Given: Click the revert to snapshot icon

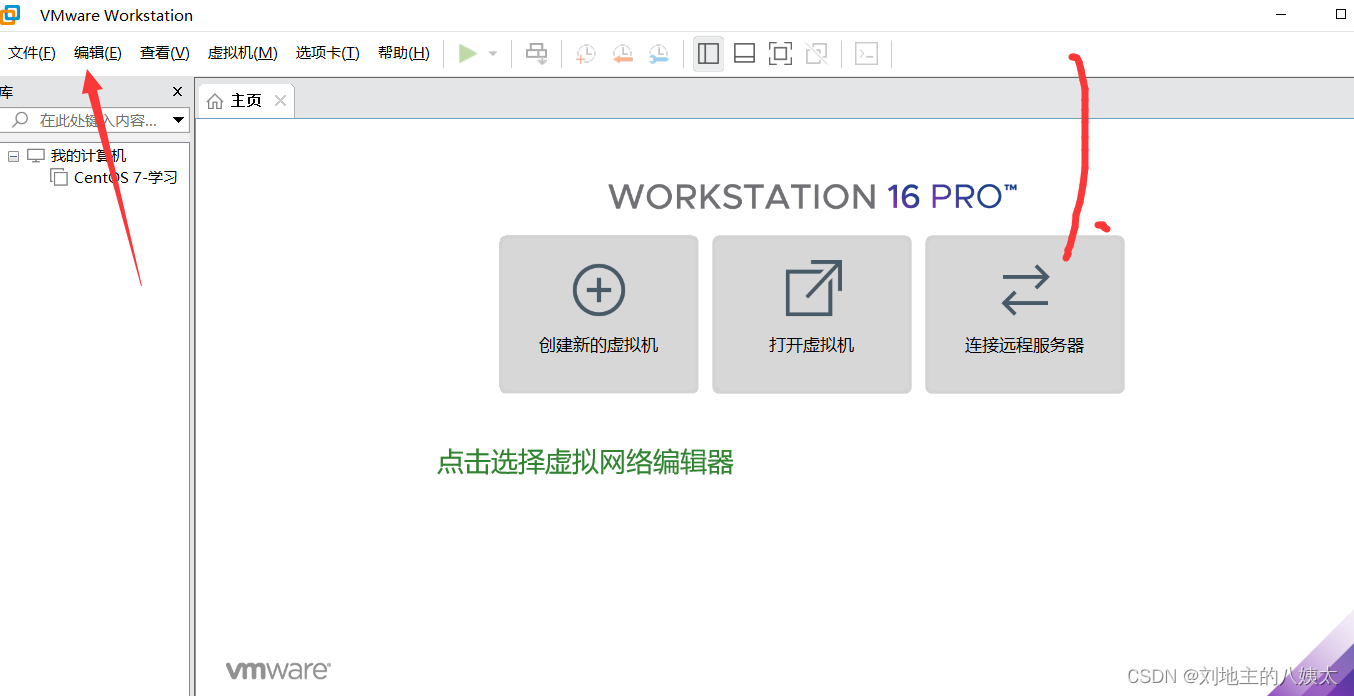Looking at the screenshot, I should point(622,54).
